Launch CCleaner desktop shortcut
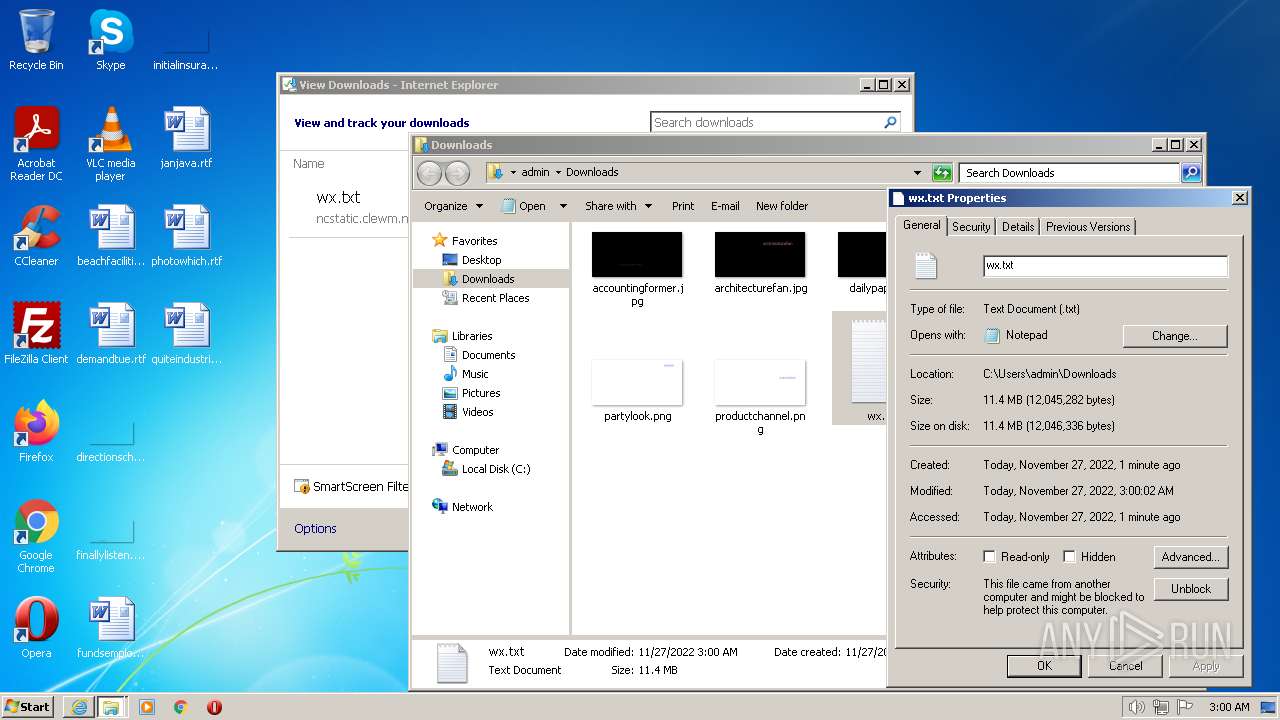This screenshot has height=720, width=1280. point(36,236)
